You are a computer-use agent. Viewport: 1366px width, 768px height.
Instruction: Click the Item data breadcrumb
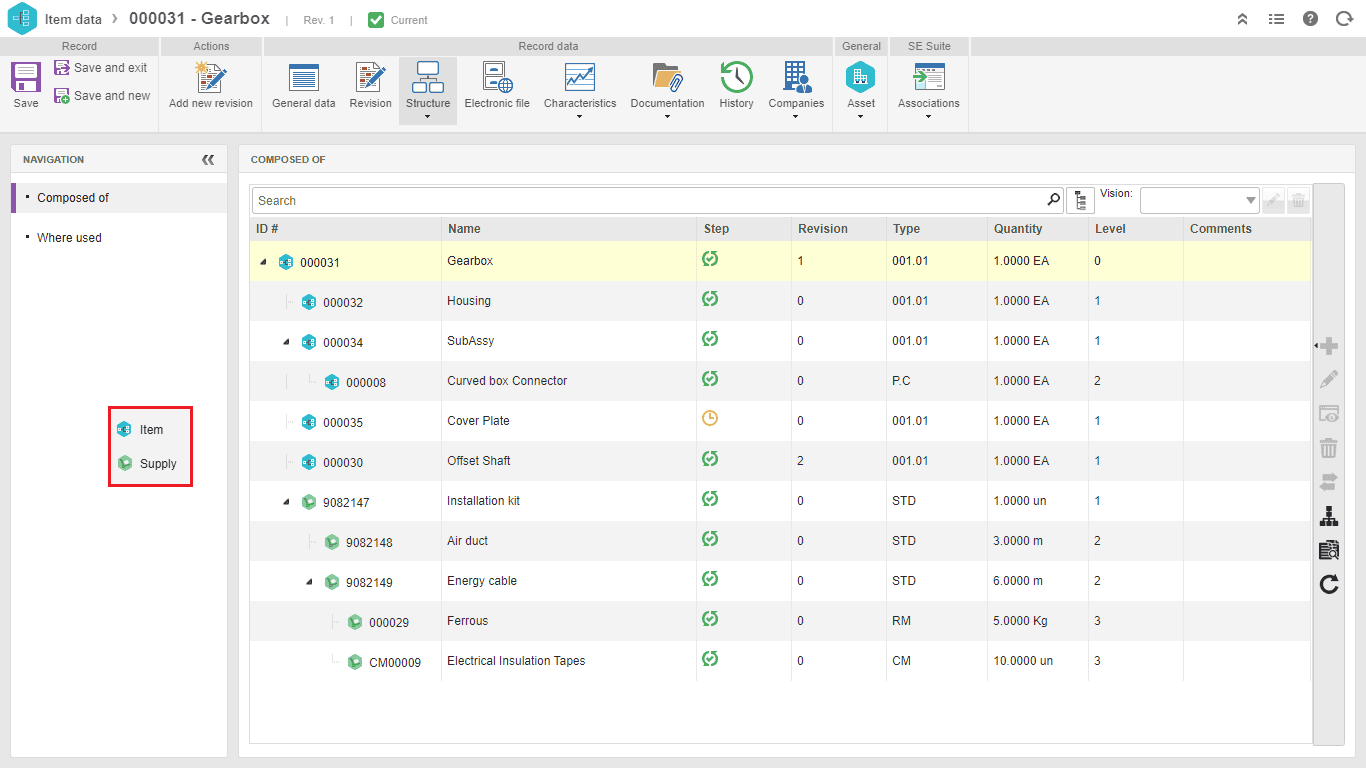[73, 19]
